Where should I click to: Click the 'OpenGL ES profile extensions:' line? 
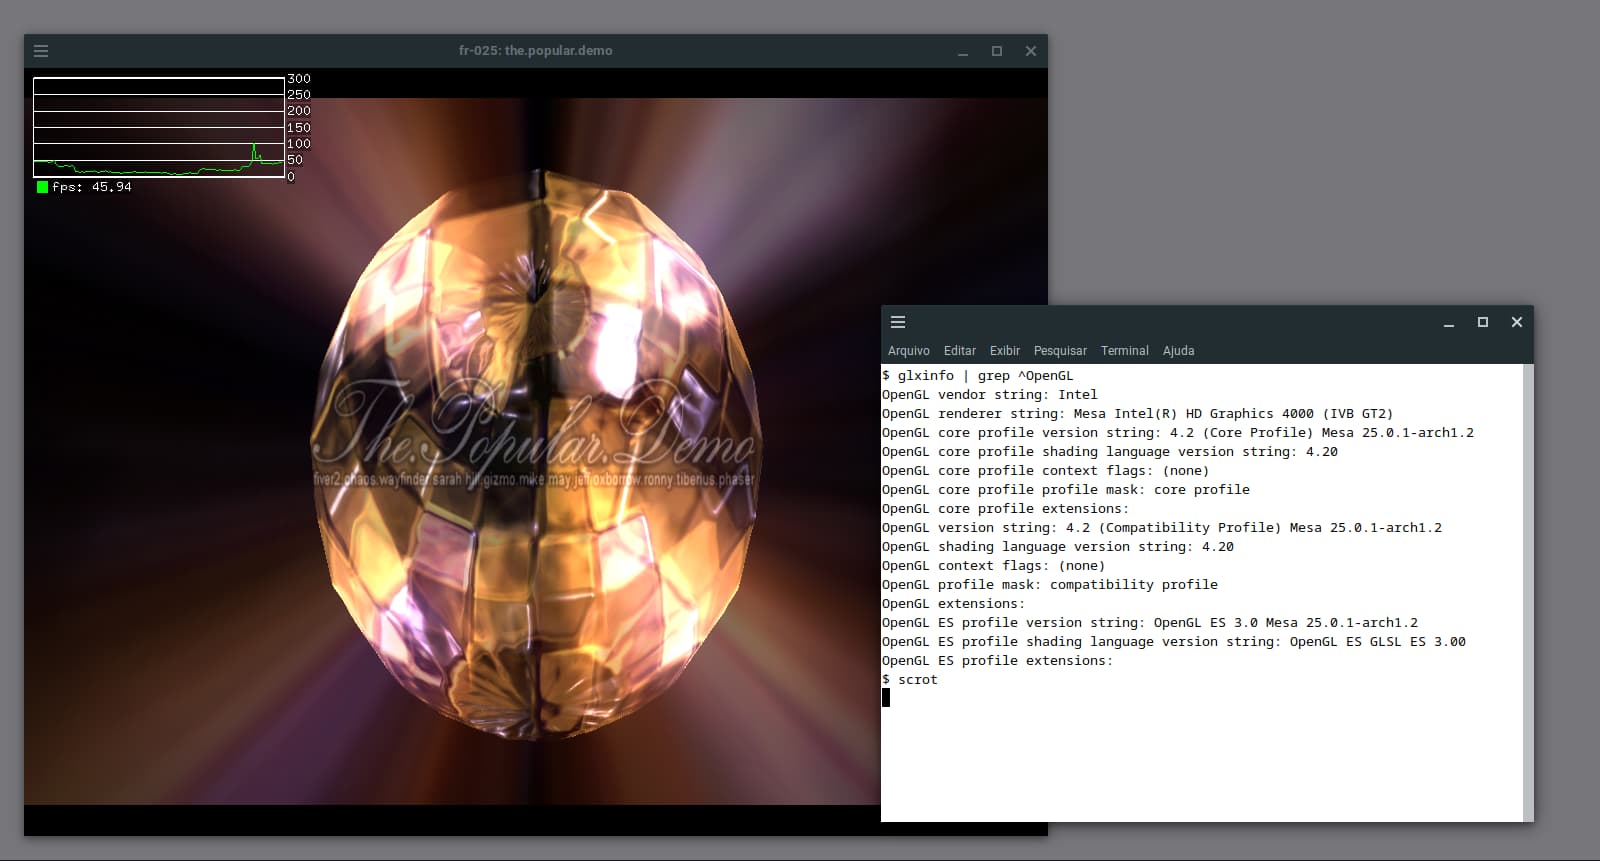(x=997, y=661)
